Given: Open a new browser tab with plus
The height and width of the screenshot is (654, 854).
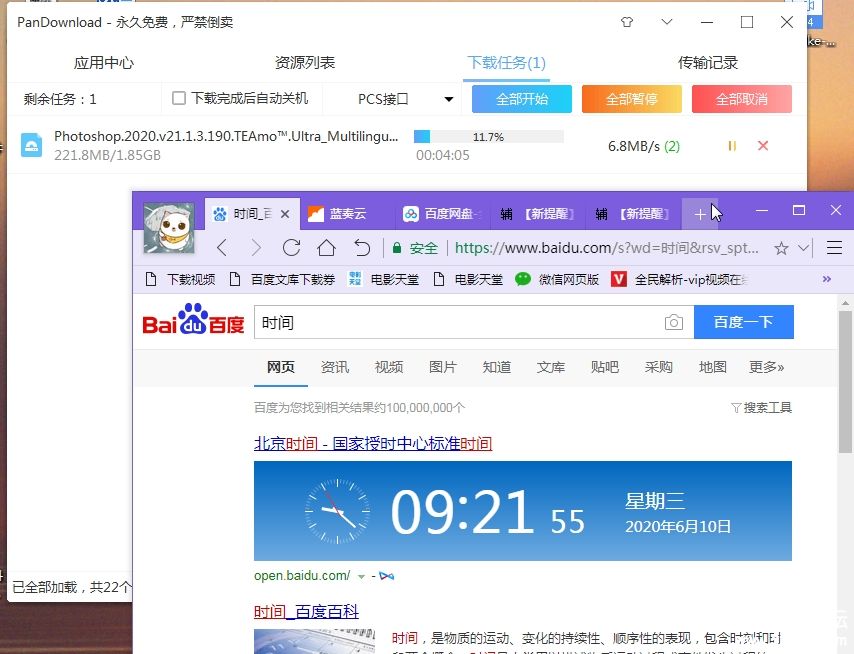Looking at the screenshot, I should click(x=700, y=214).
